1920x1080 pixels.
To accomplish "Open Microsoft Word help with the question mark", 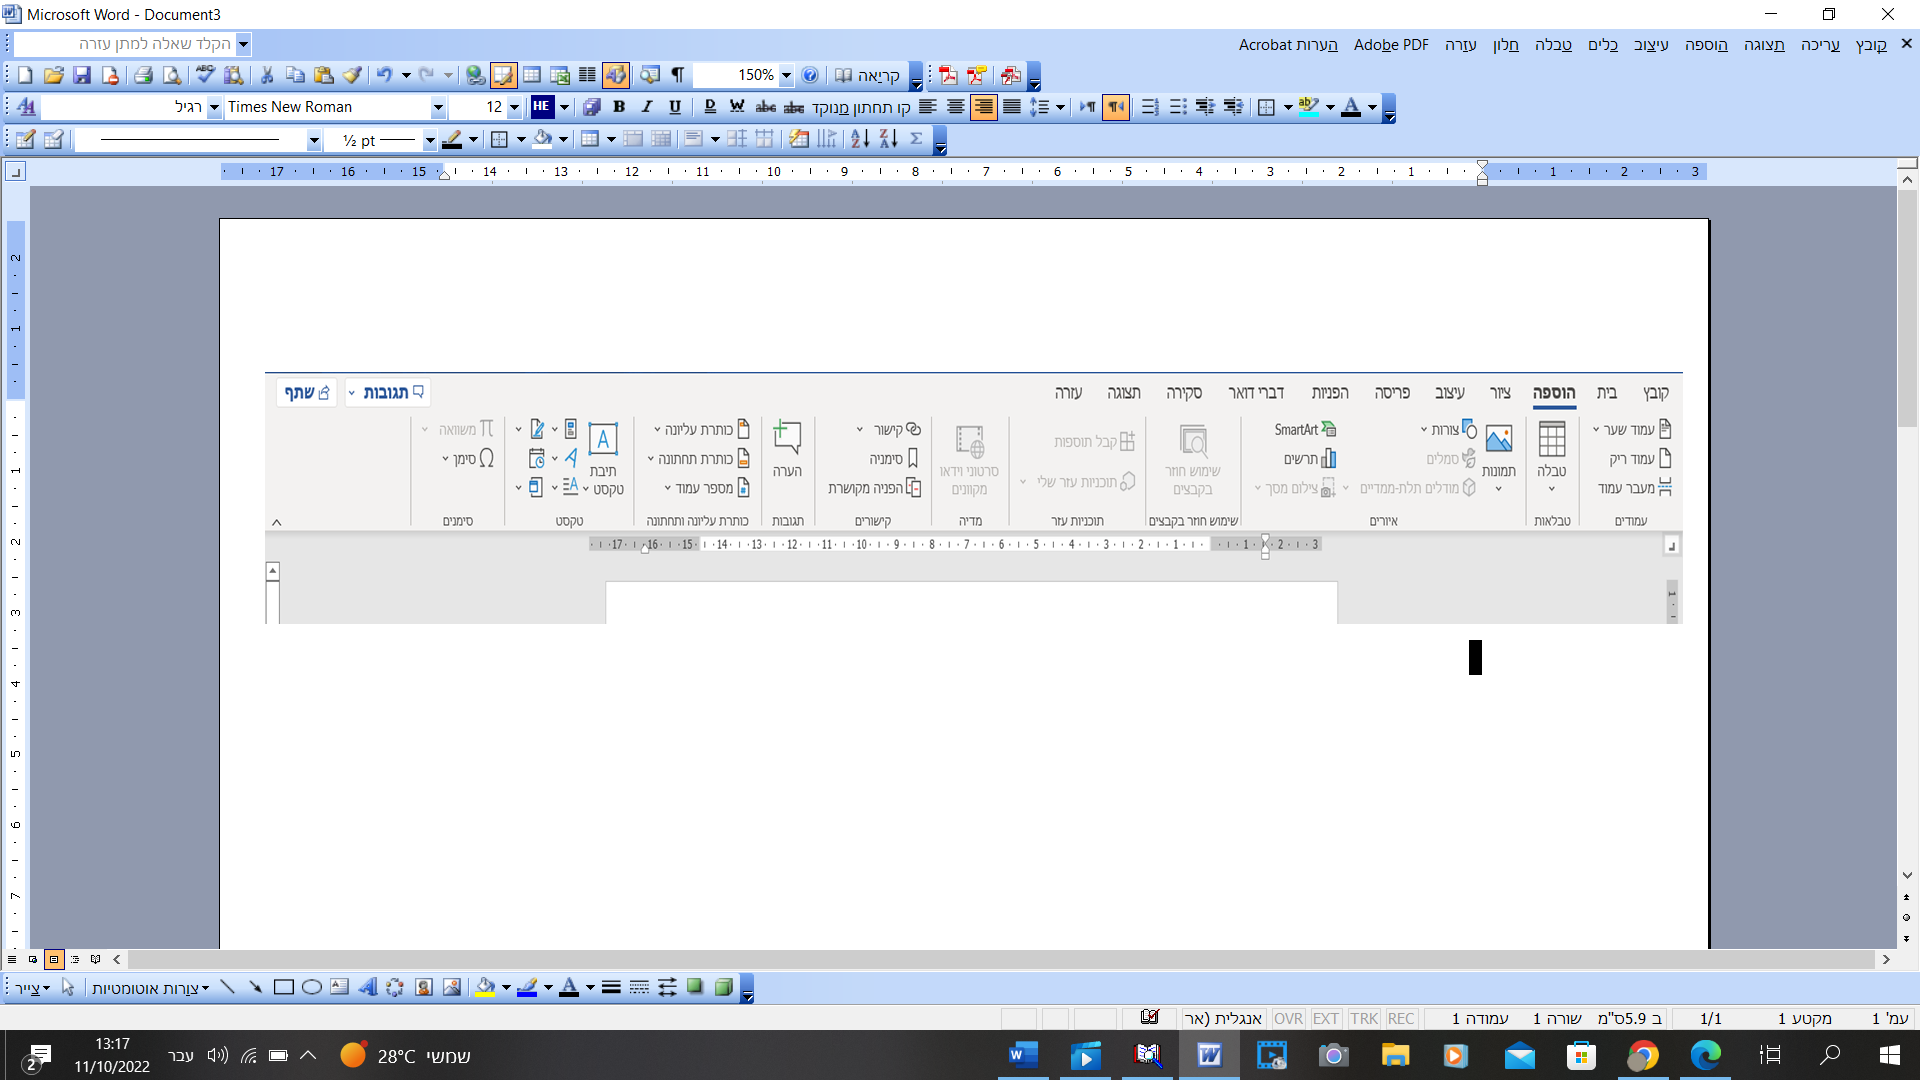I will point(810,75).
